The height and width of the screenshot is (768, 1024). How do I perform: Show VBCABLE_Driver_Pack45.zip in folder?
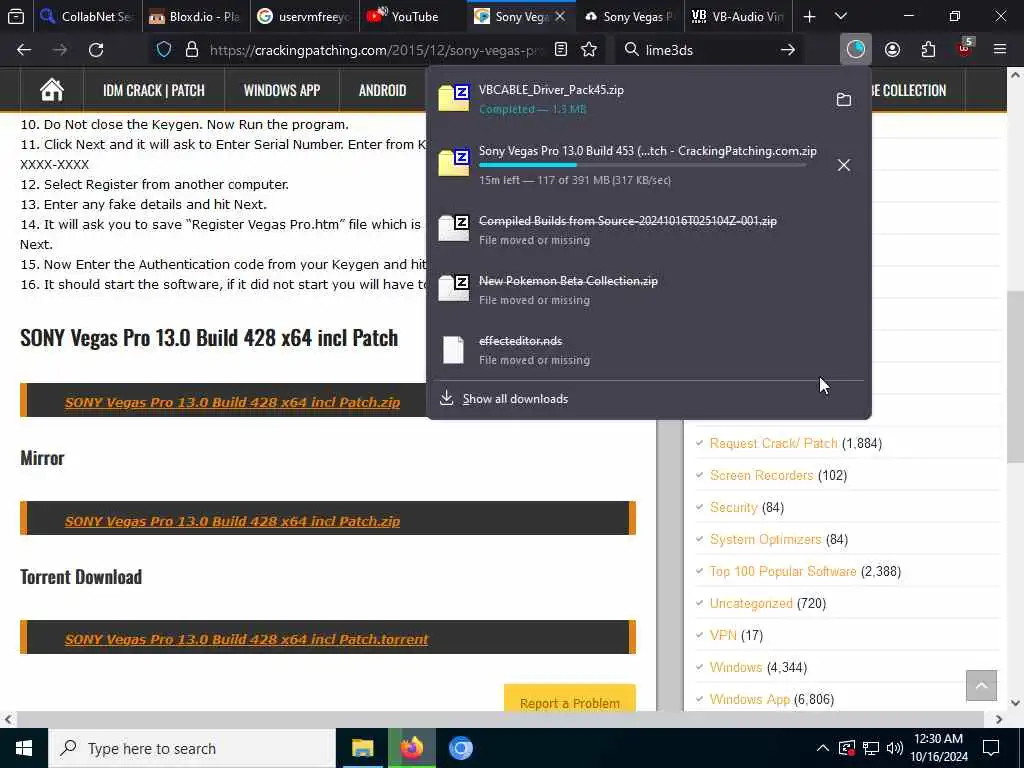point(844,99)
